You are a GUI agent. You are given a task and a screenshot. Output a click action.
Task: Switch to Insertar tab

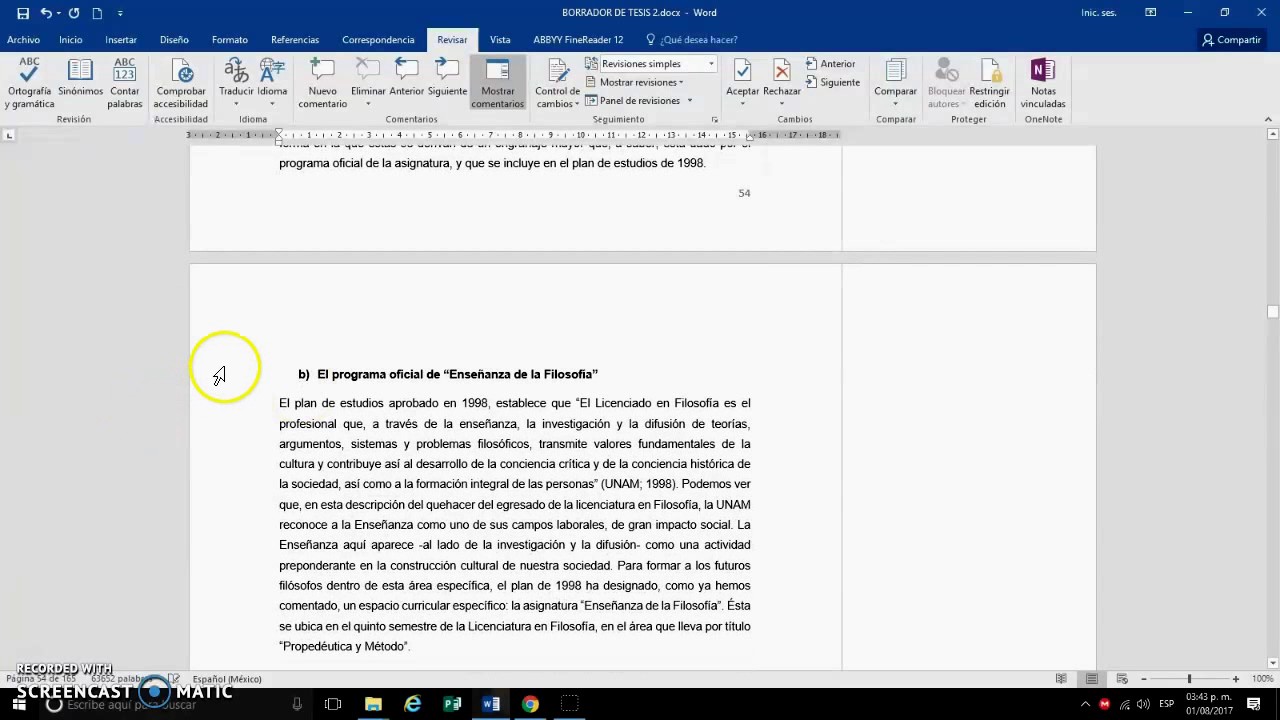121,40
